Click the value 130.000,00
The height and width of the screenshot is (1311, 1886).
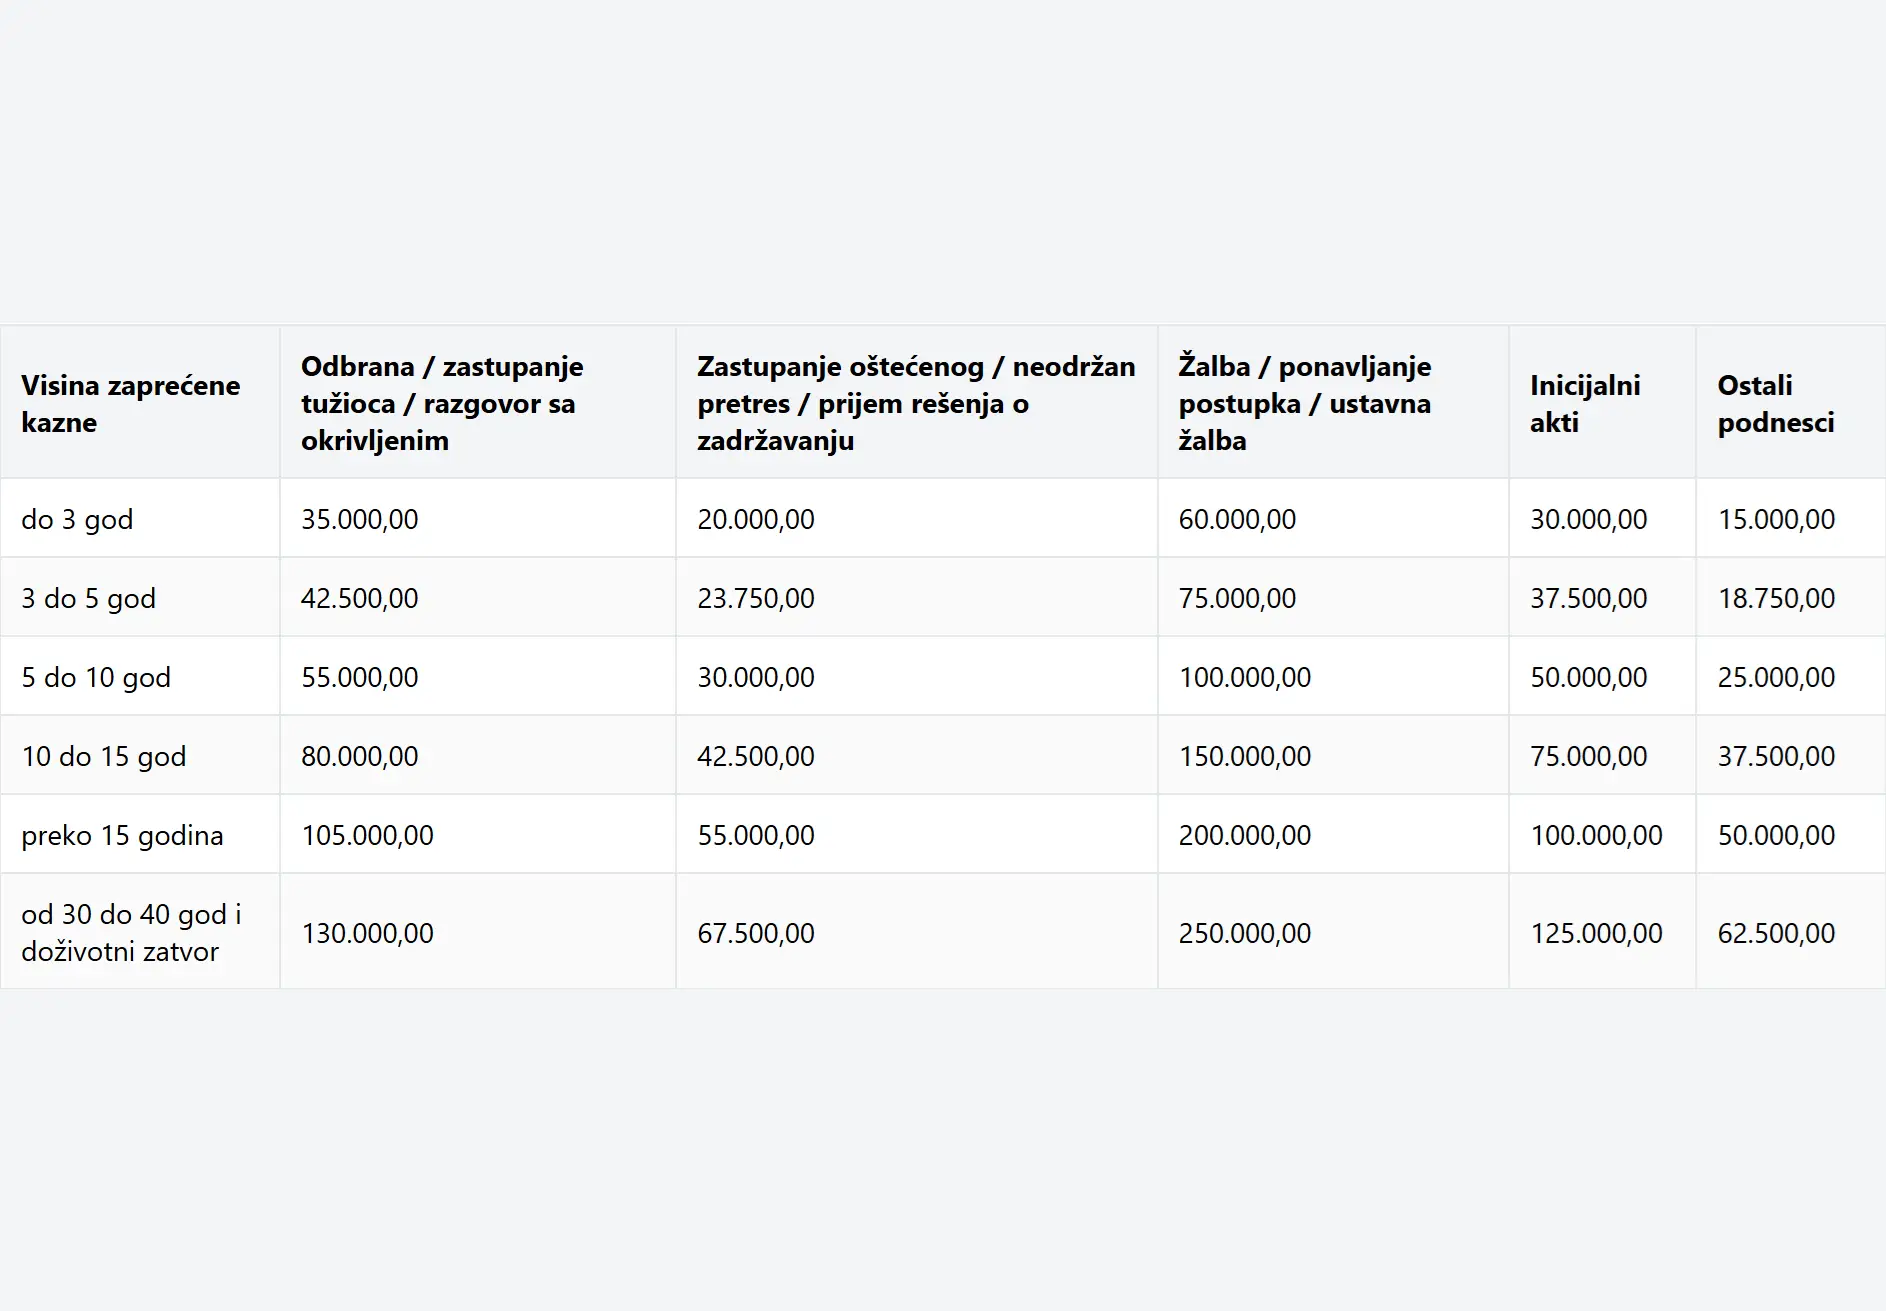(x=368, y=933)
